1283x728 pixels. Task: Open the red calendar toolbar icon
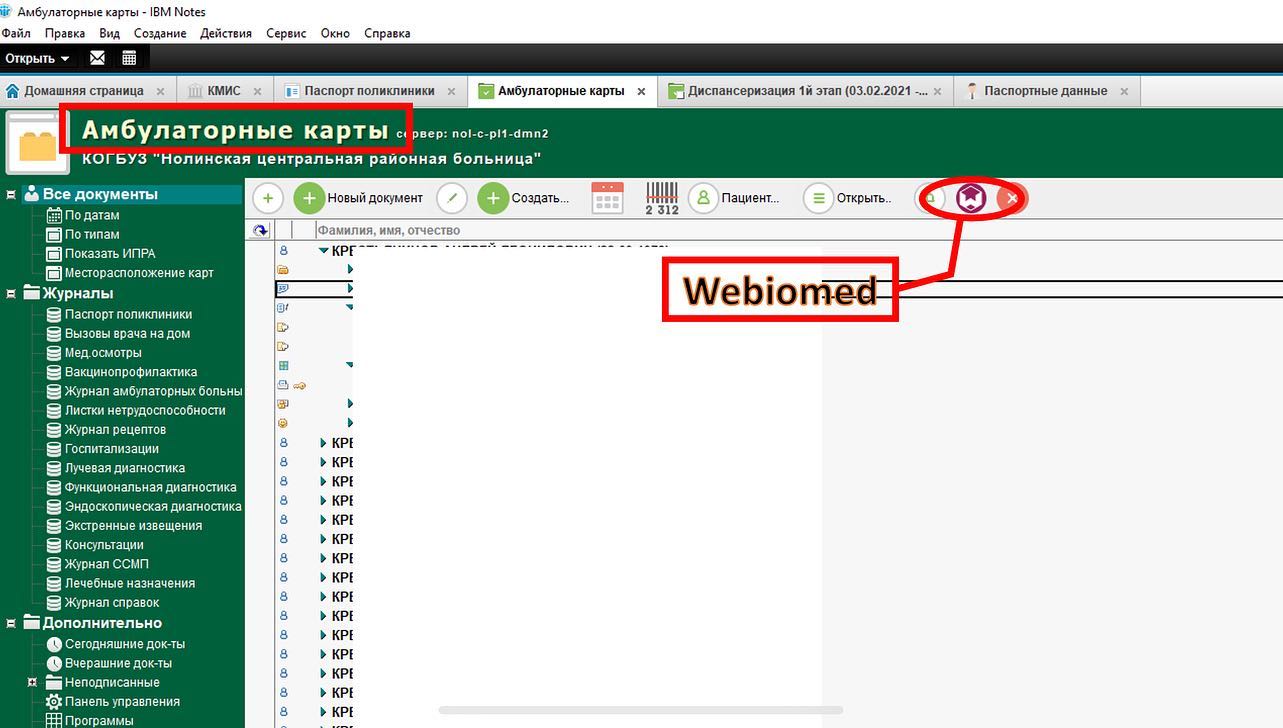point(608,198)
